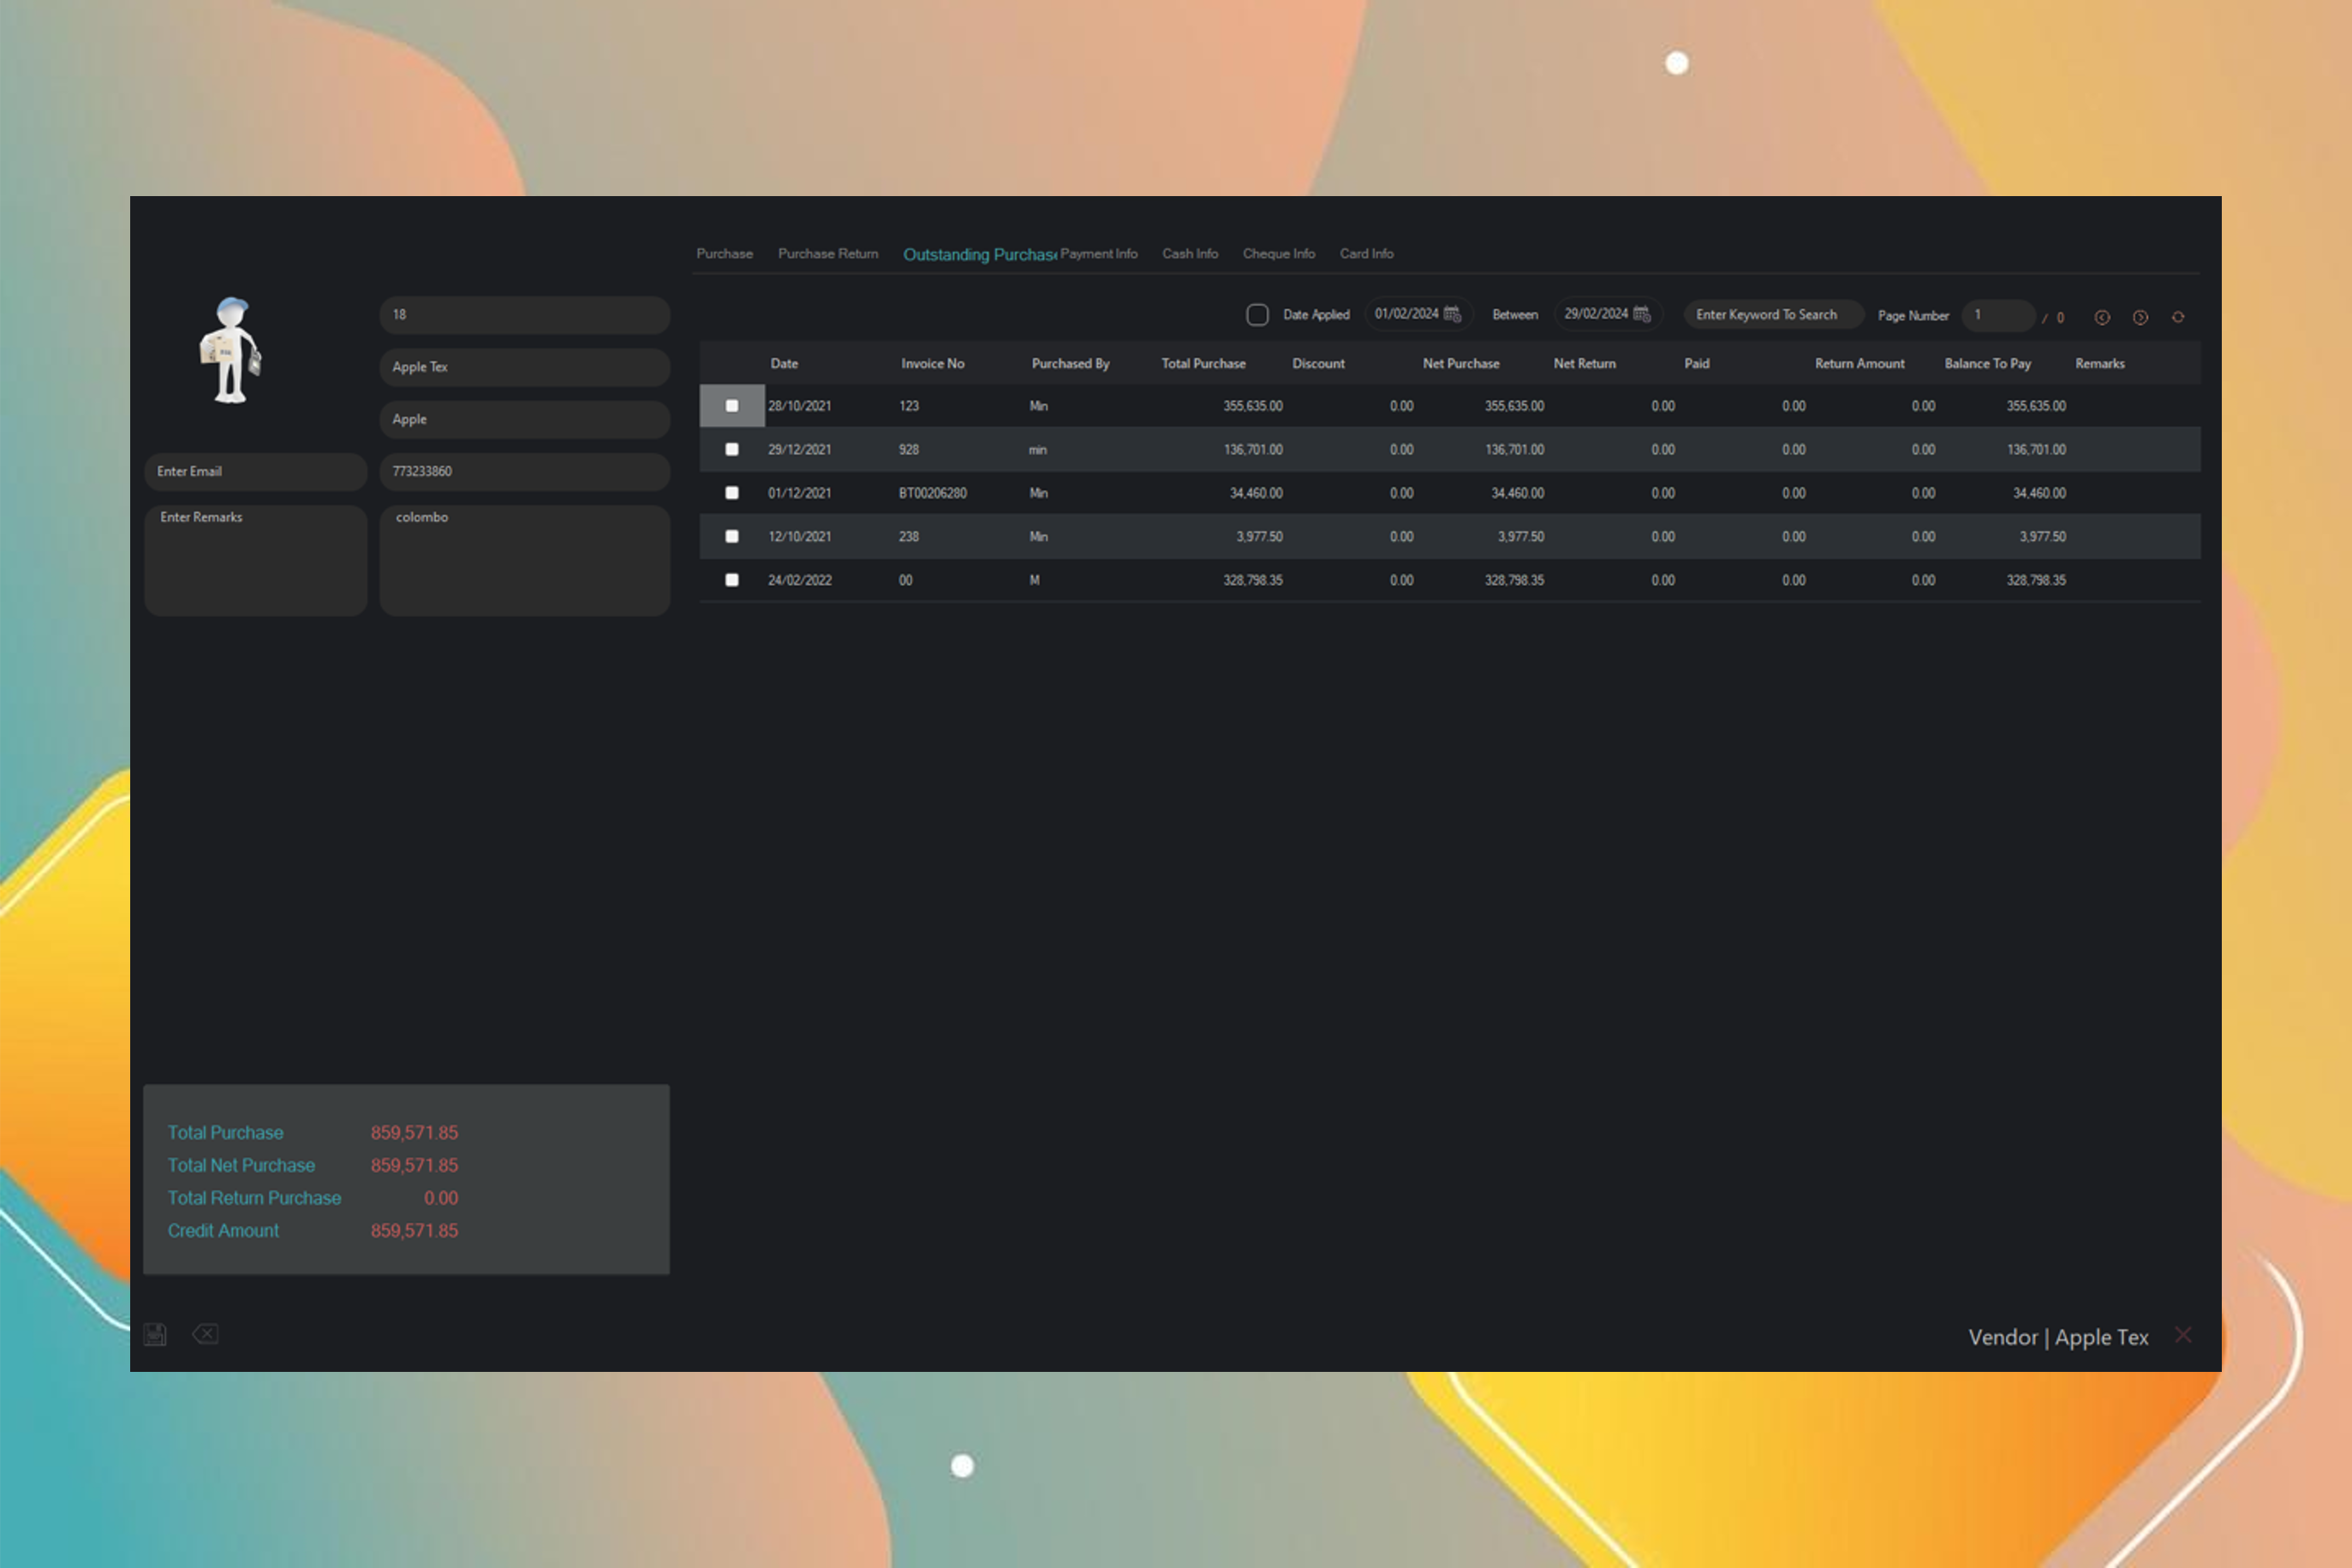
Task: Click the phone field 773233860
Action: (x=525, y=471)
